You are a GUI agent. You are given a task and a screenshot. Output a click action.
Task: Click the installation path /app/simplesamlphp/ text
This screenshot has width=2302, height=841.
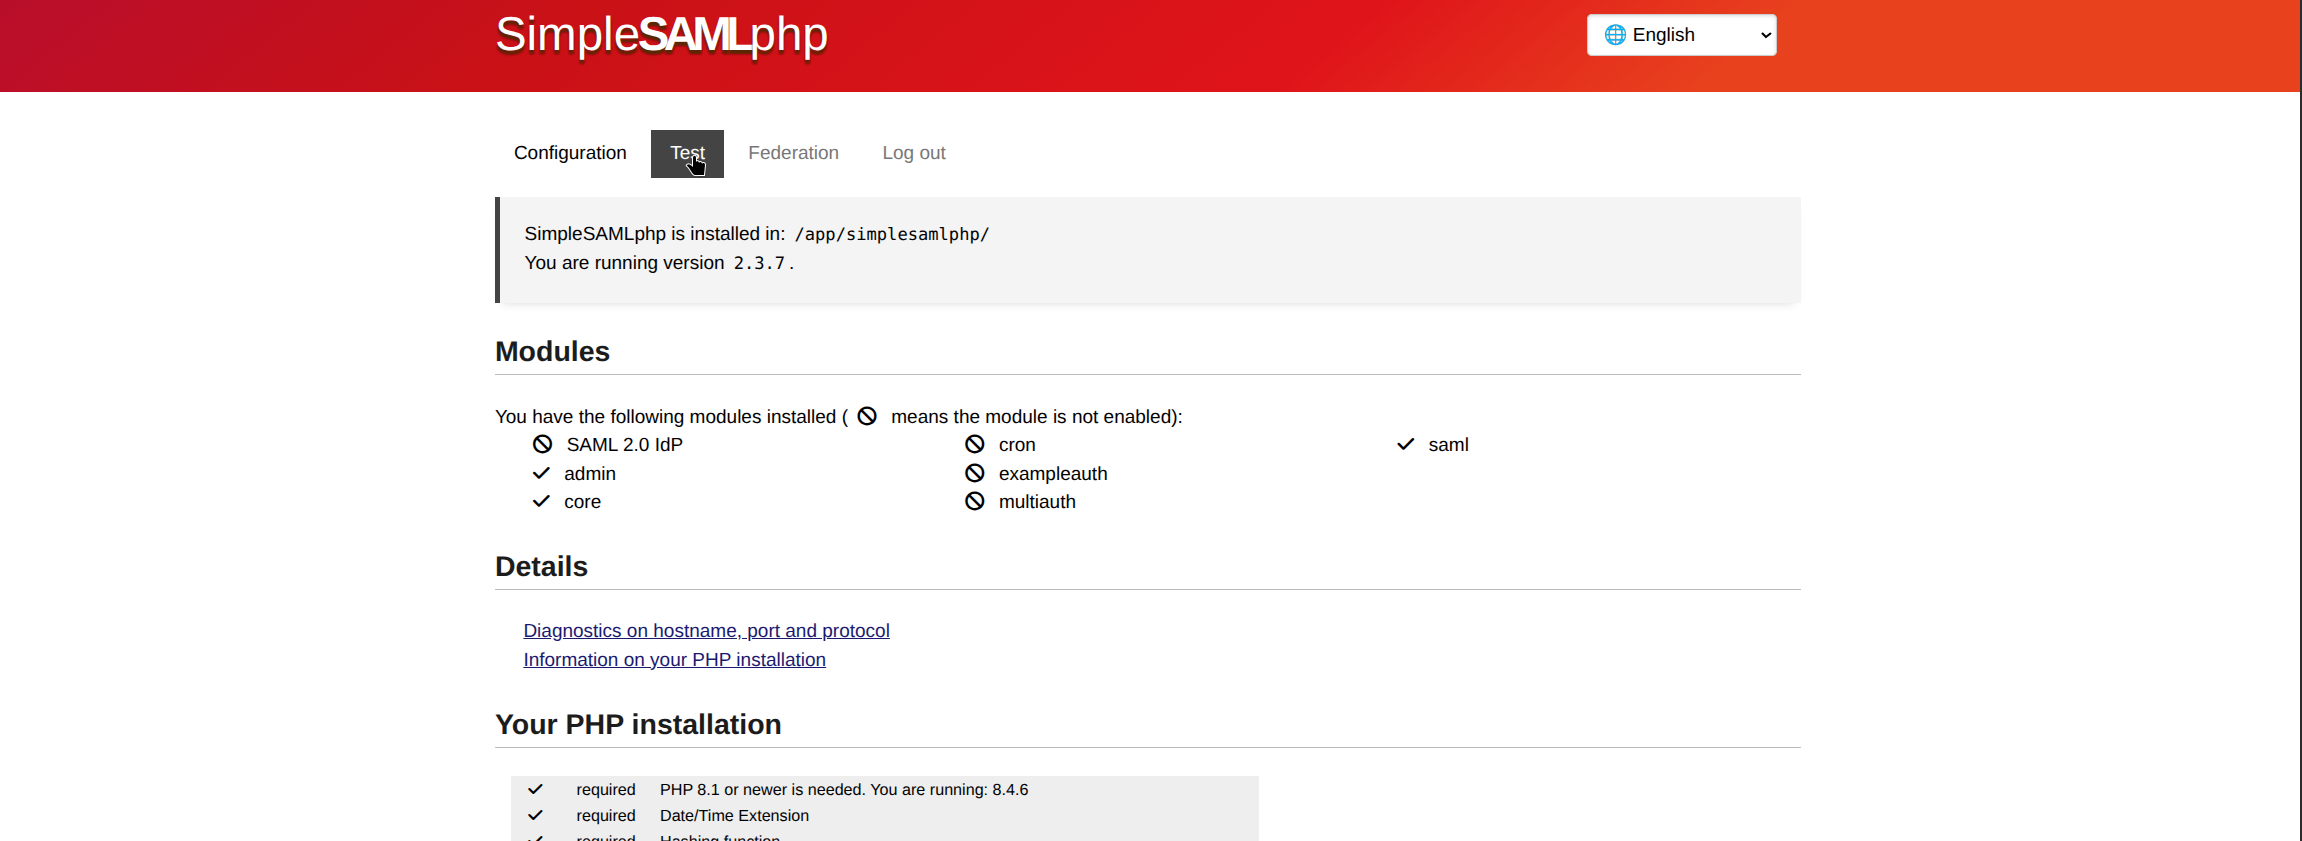pos(891,234)
